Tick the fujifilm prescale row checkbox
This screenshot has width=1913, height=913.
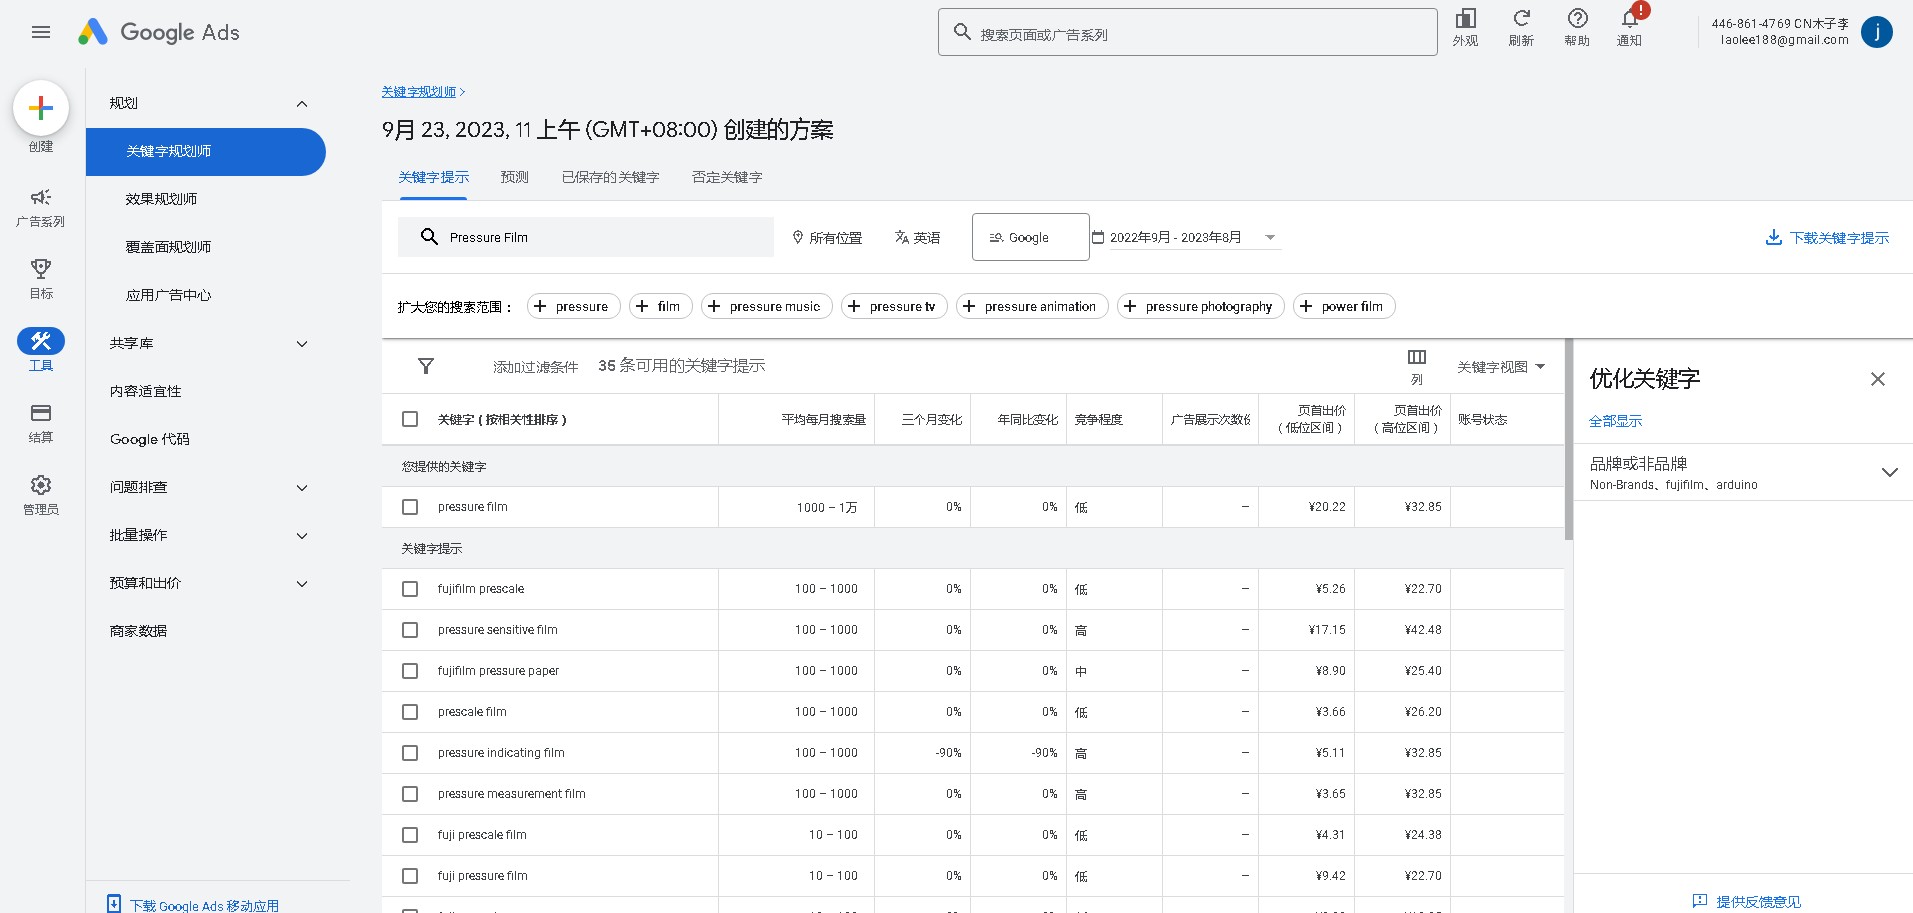click(x=410, y=589)
